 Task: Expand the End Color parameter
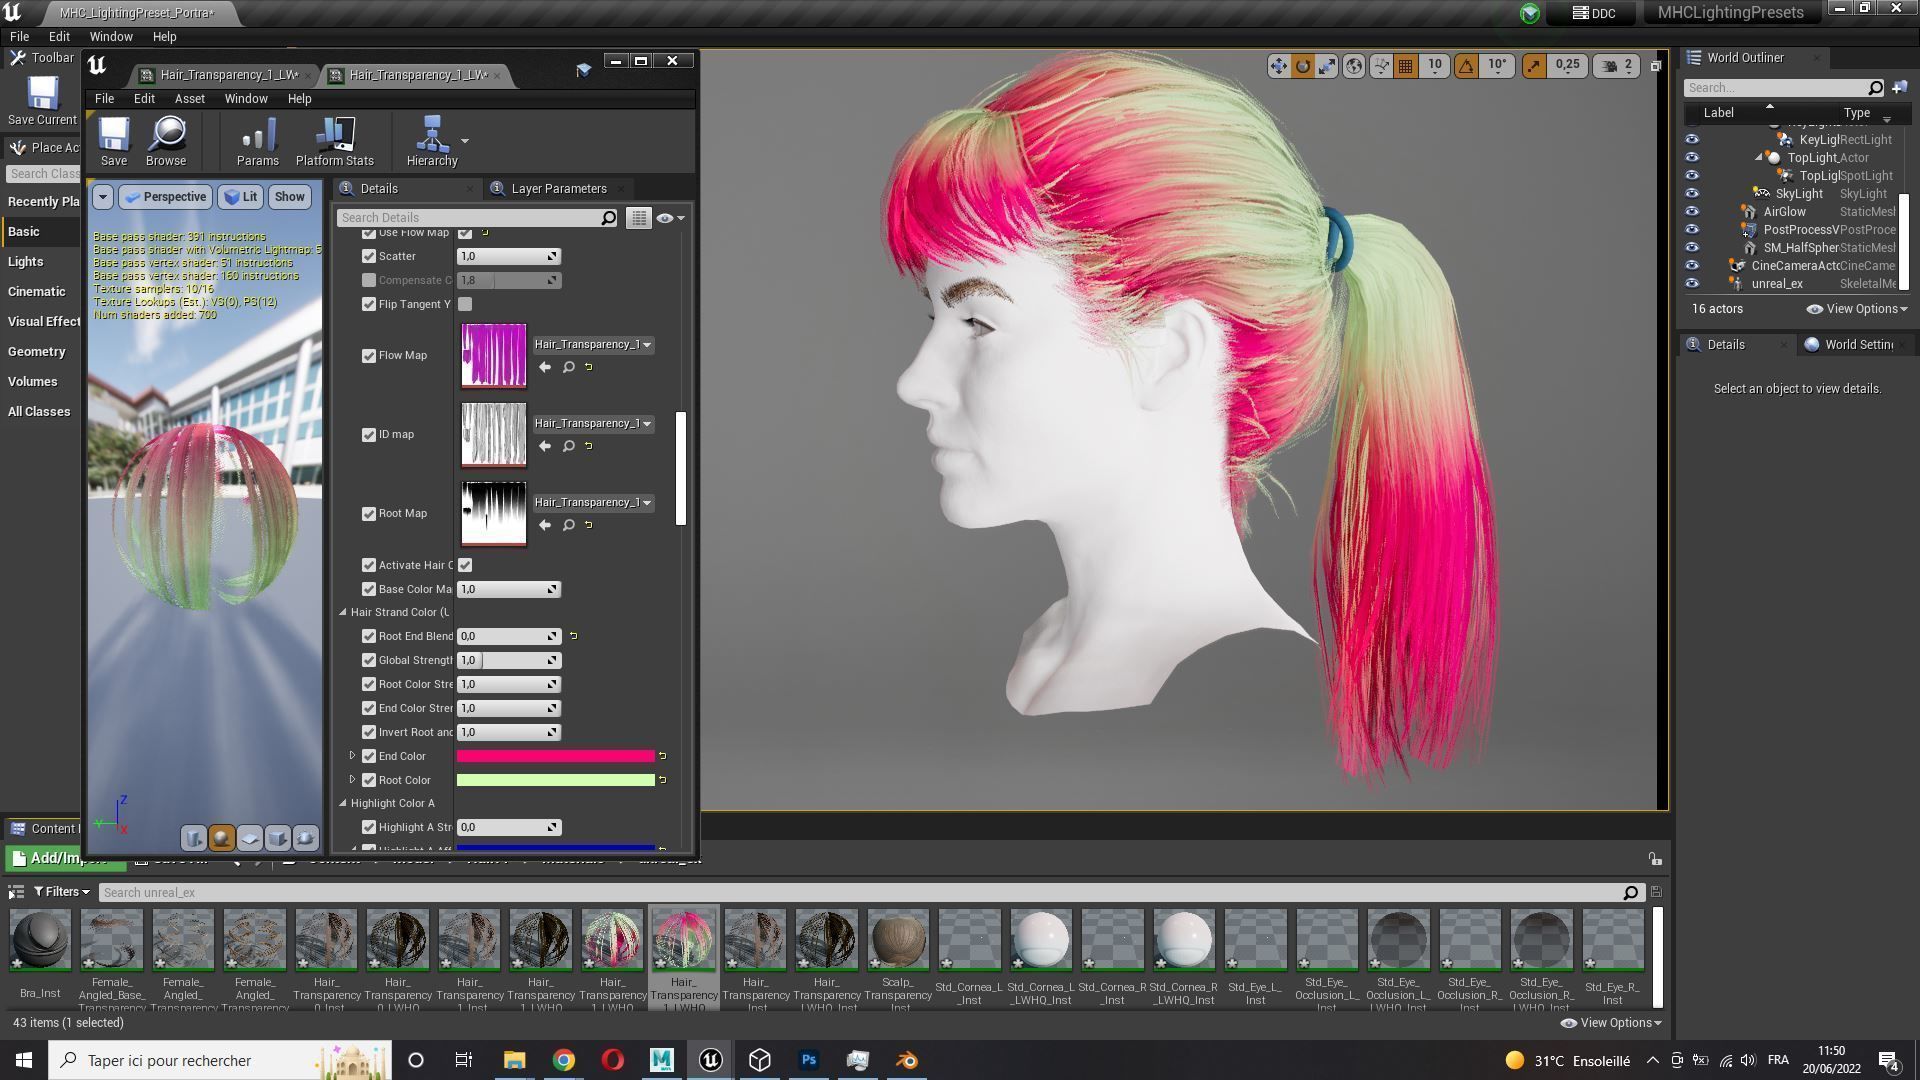pyautogui.click(x=352, y=756)
